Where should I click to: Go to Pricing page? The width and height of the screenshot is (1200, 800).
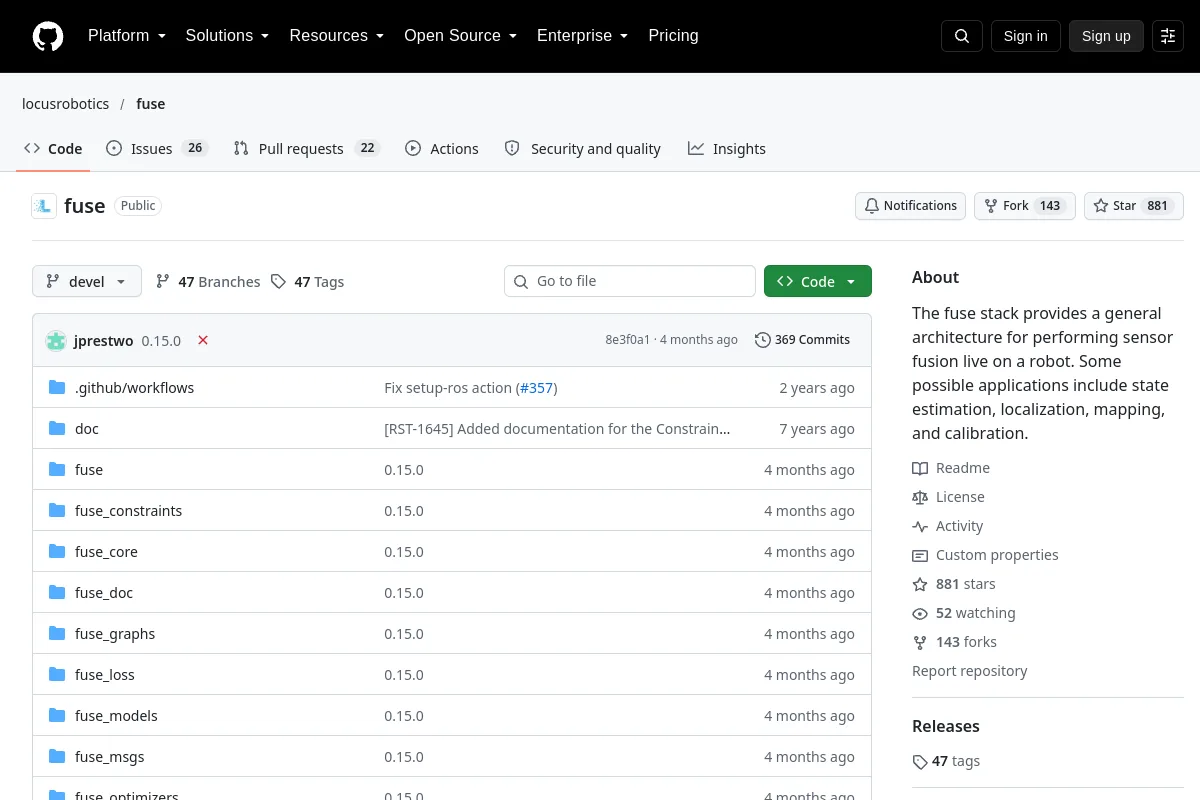(673, 36)
